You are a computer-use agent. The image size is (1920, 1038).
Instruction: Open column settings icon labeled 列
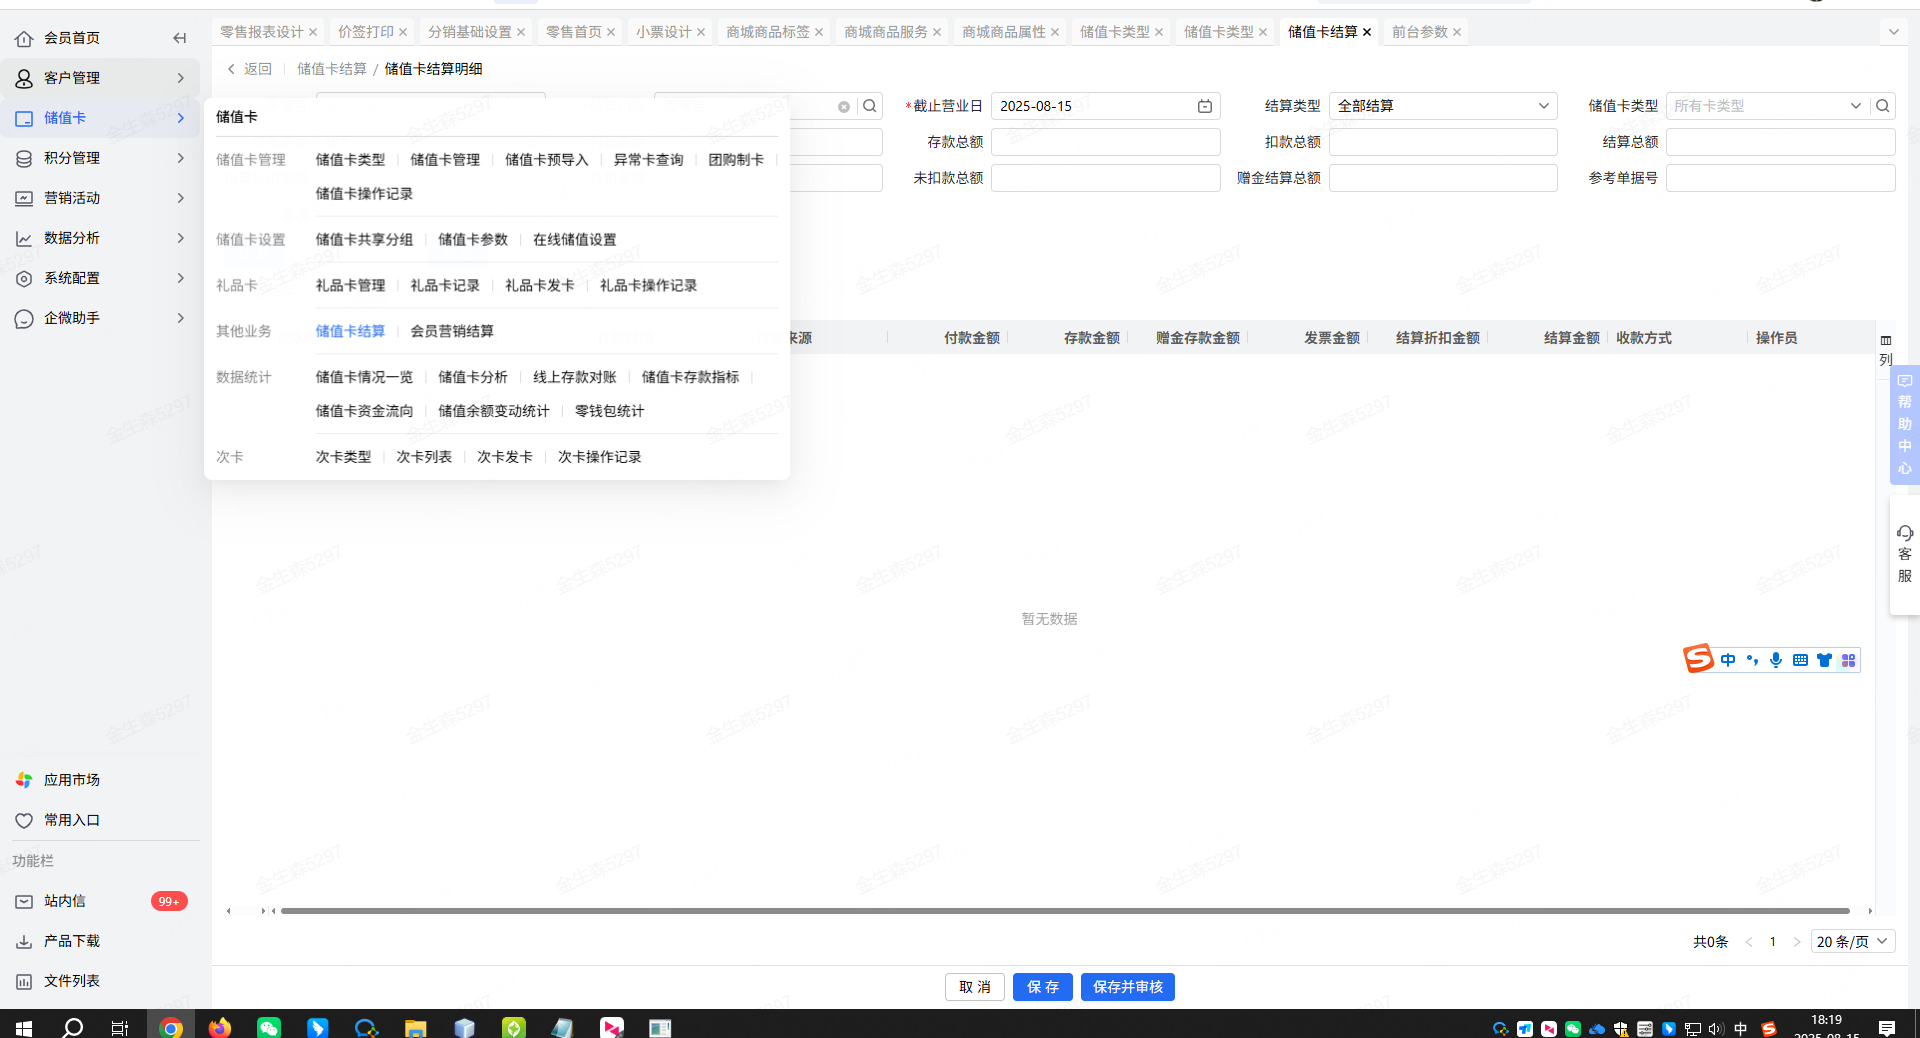pos(1886,350)
